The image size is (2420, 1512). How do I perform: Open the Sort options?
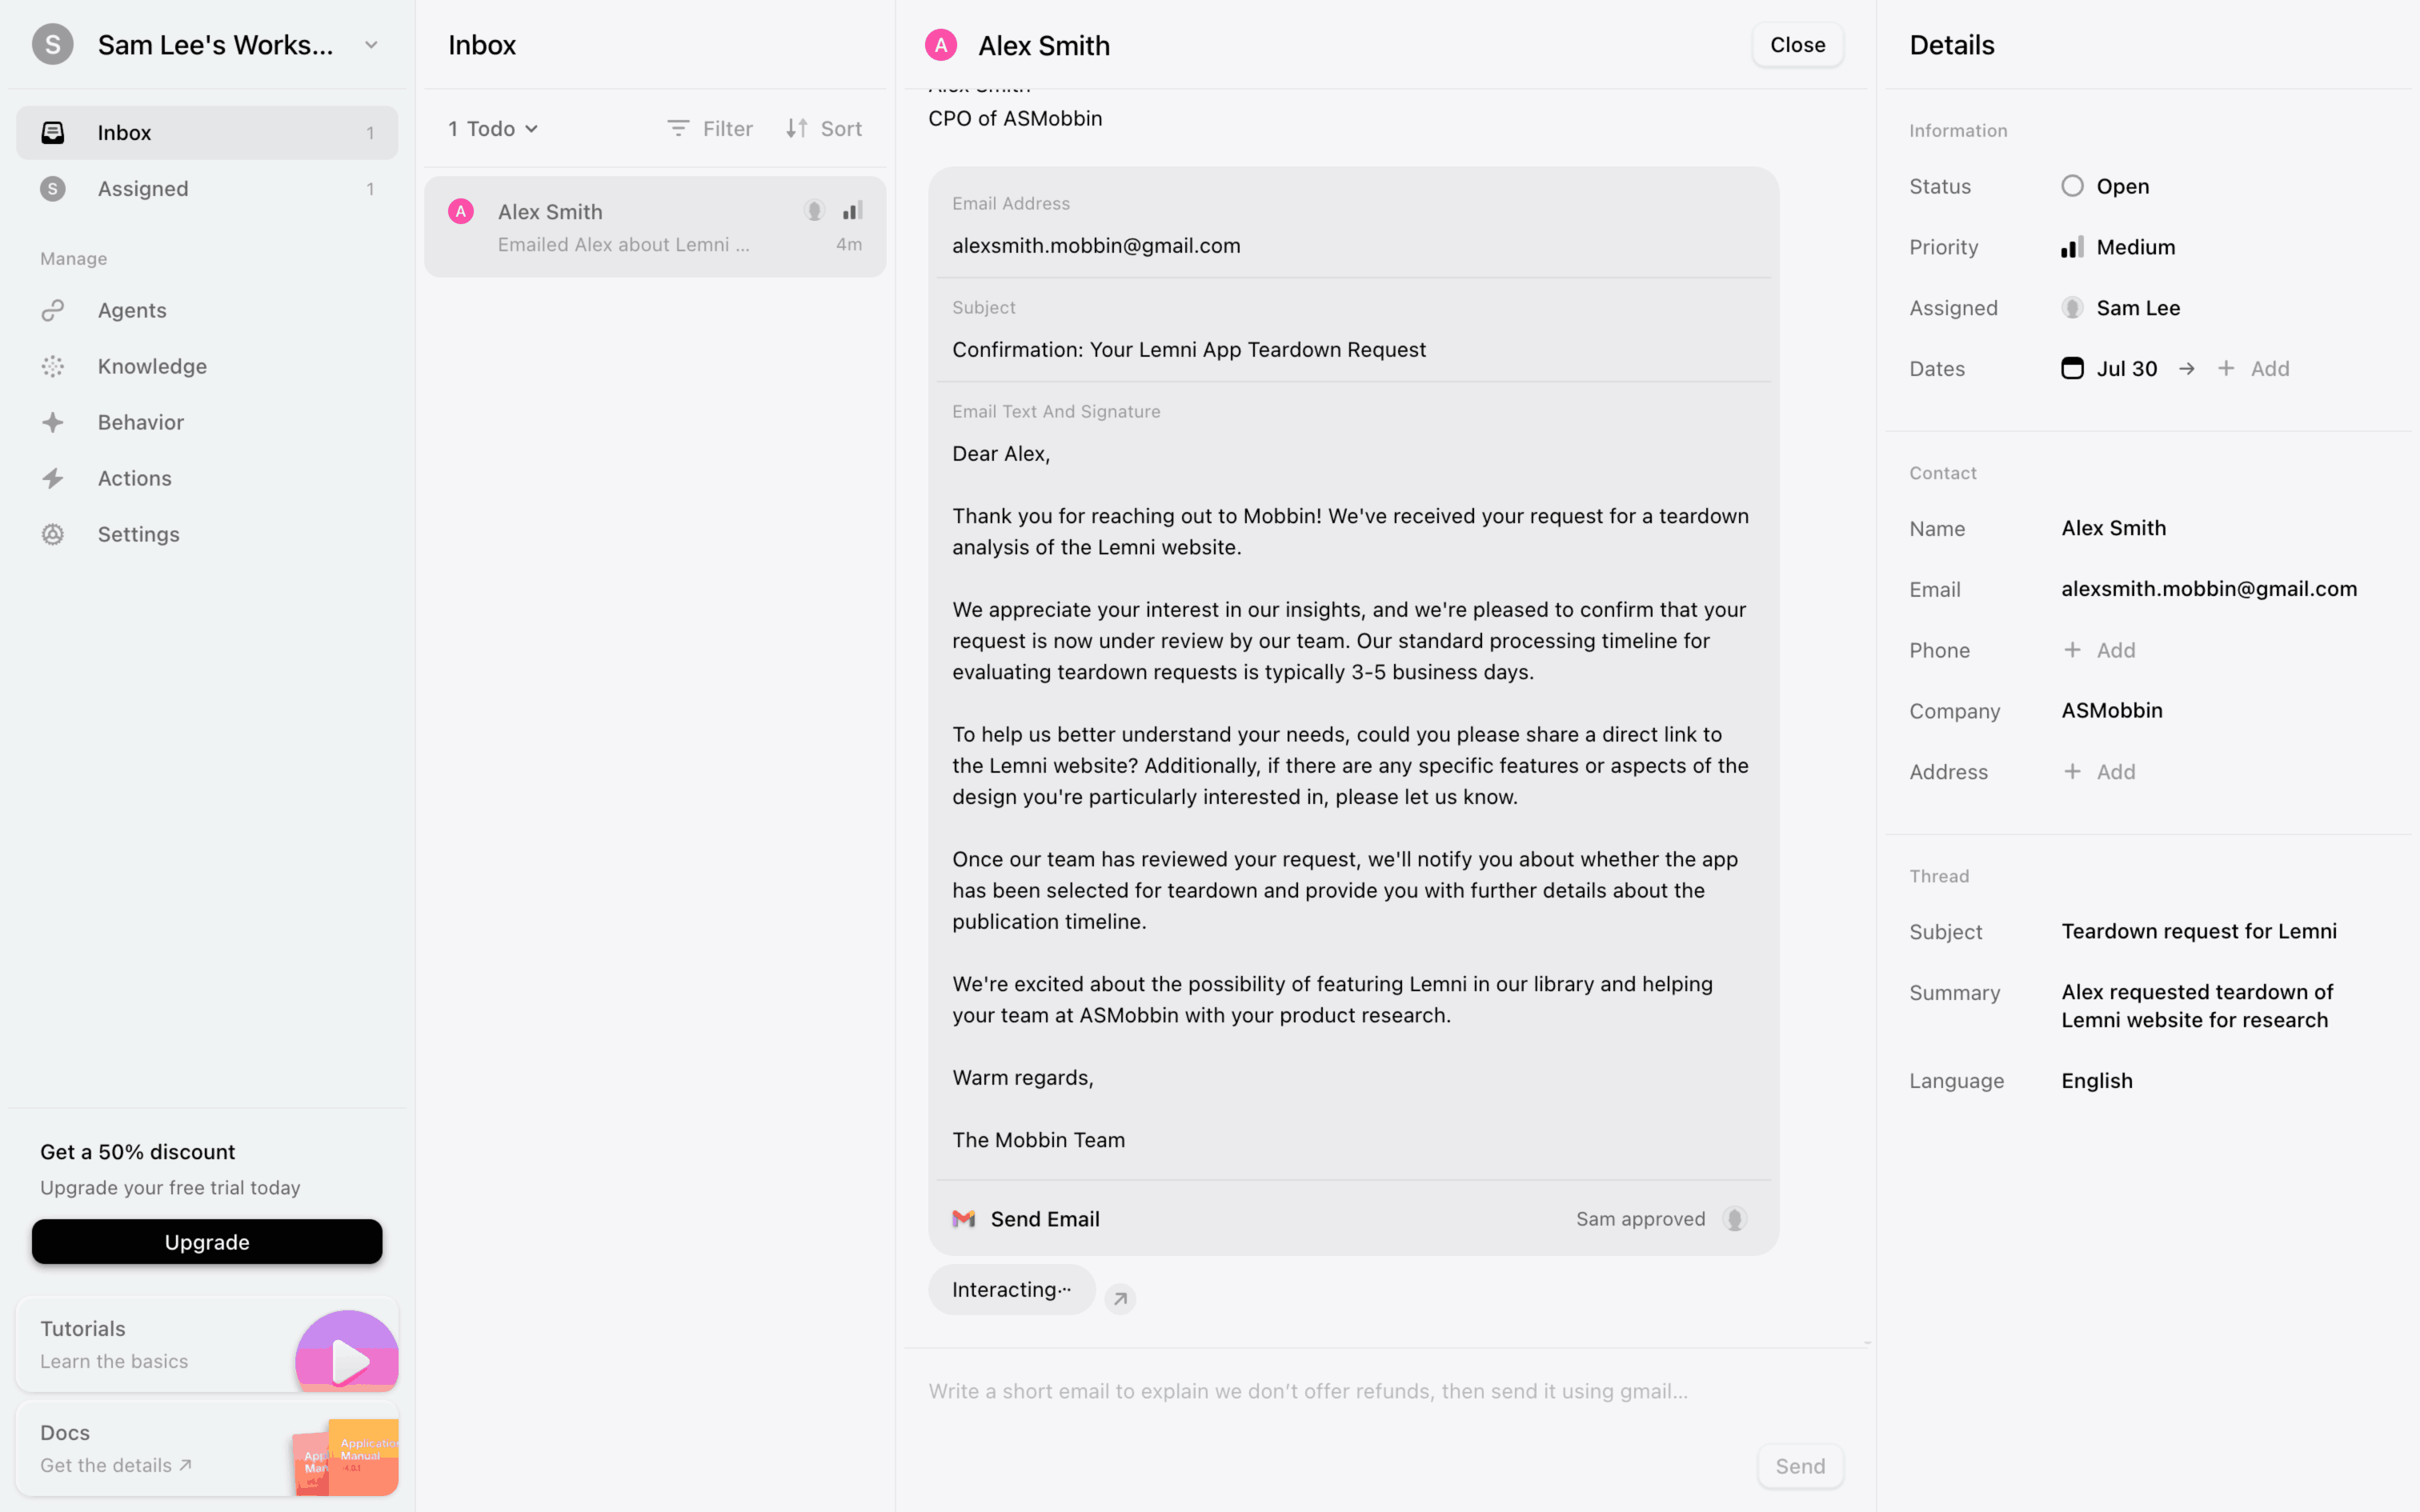click(x=823, y=128)
